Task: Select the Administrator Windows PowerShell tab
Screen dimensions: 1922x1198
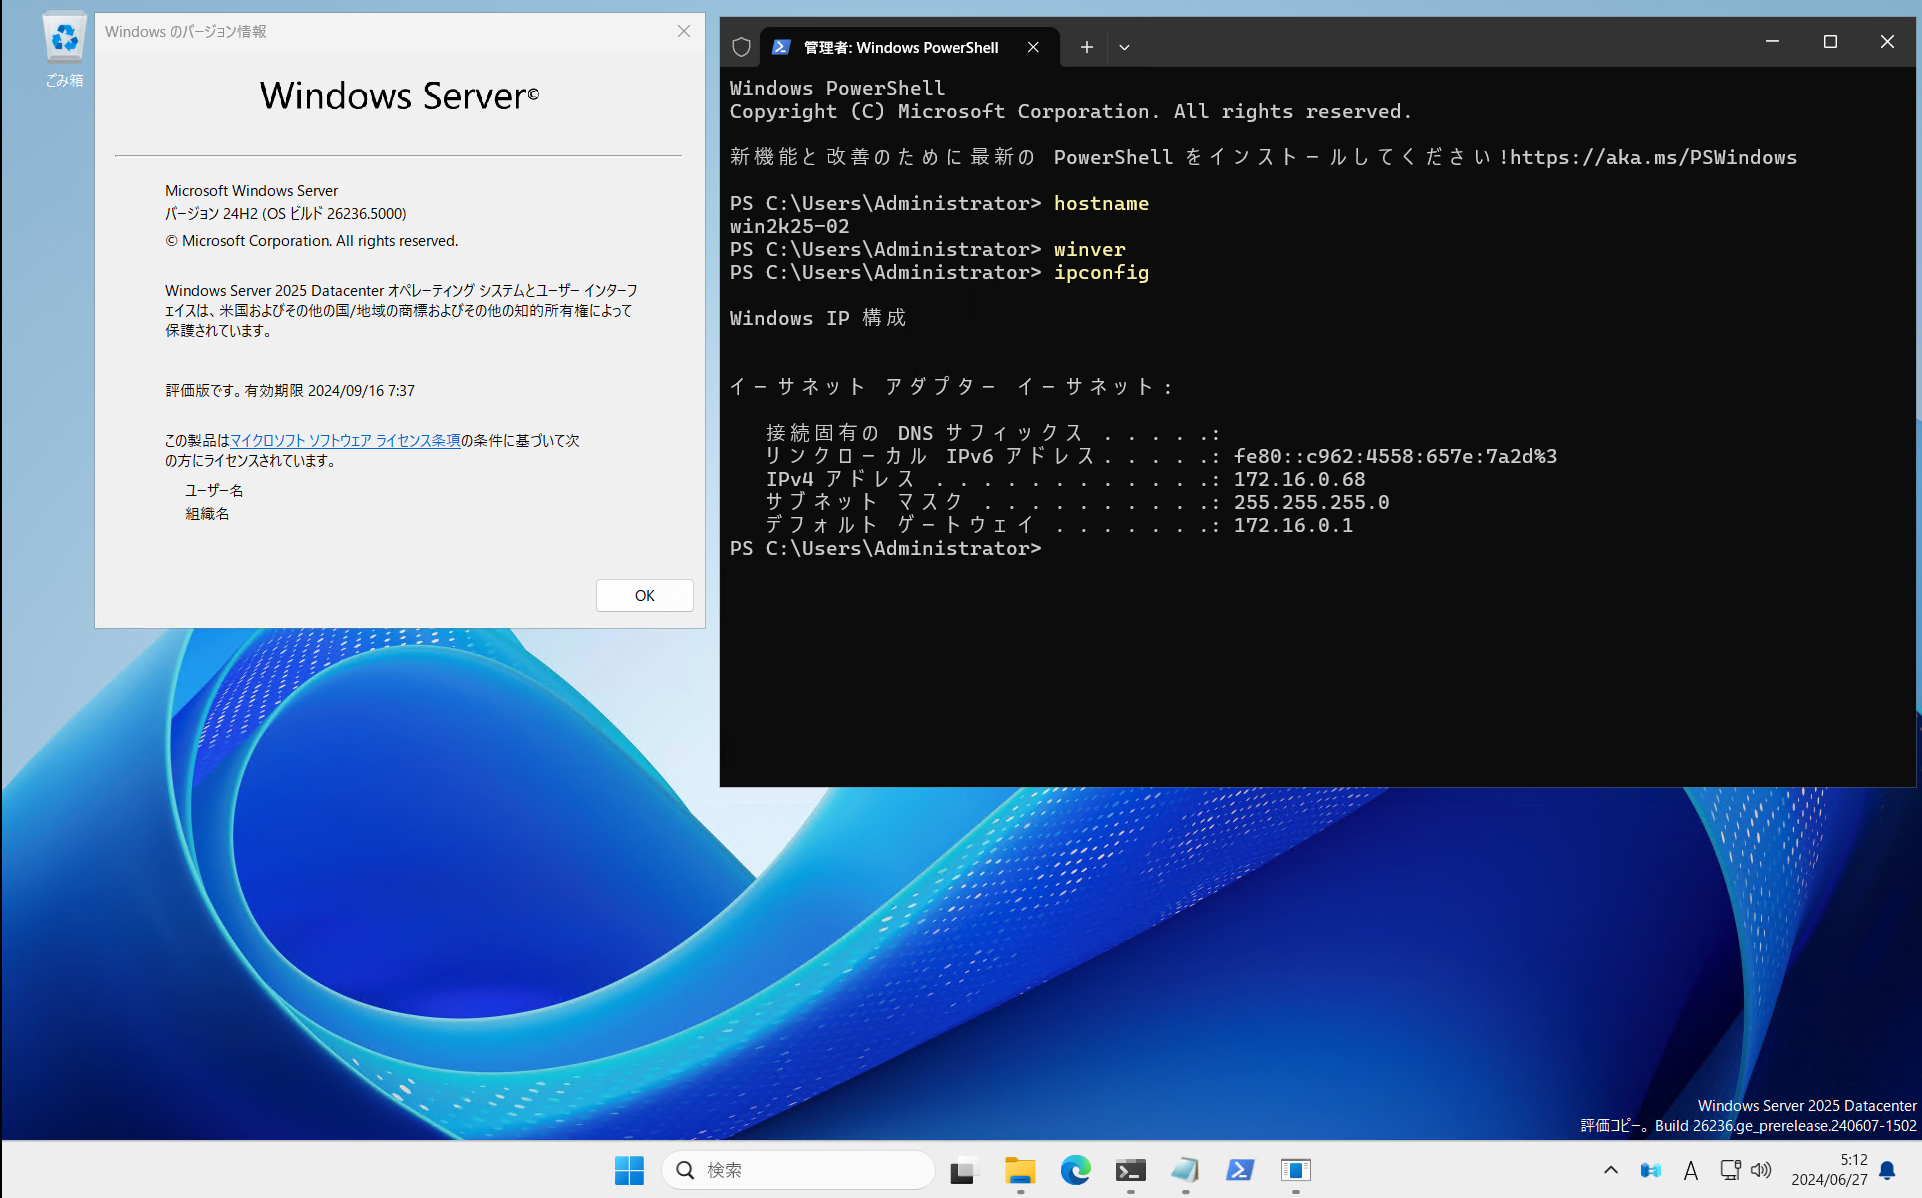Action: click(x=900, y=47)
